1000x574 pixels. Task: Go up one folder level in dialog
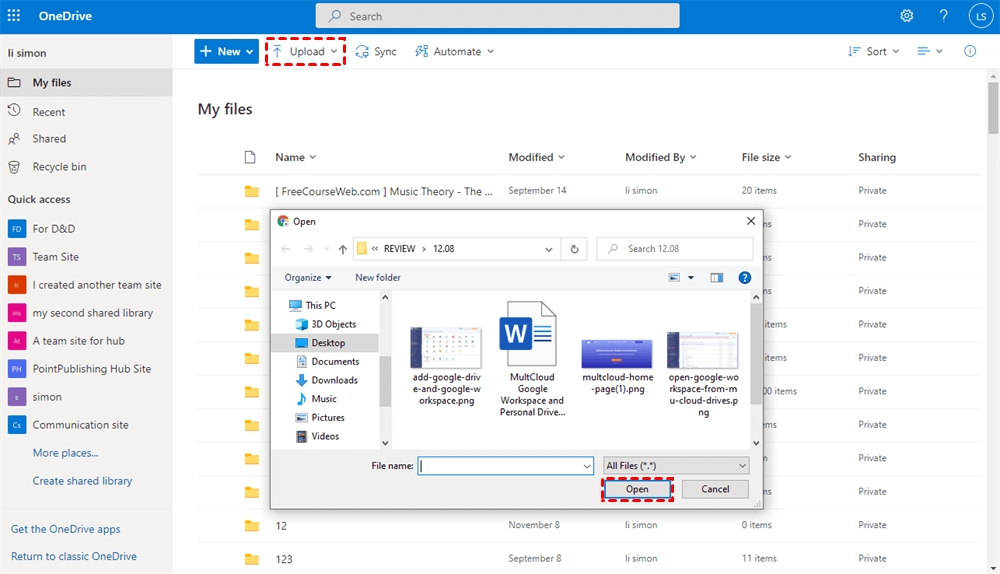pyautogui.click(x=343, y=249)
